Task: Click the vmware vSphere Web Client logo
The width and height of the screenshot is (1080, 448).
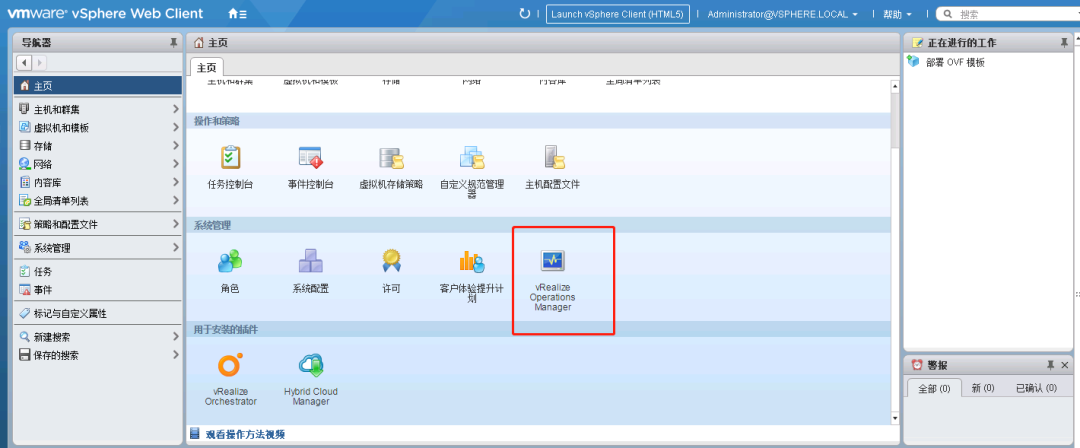Action: coord(105,13)
